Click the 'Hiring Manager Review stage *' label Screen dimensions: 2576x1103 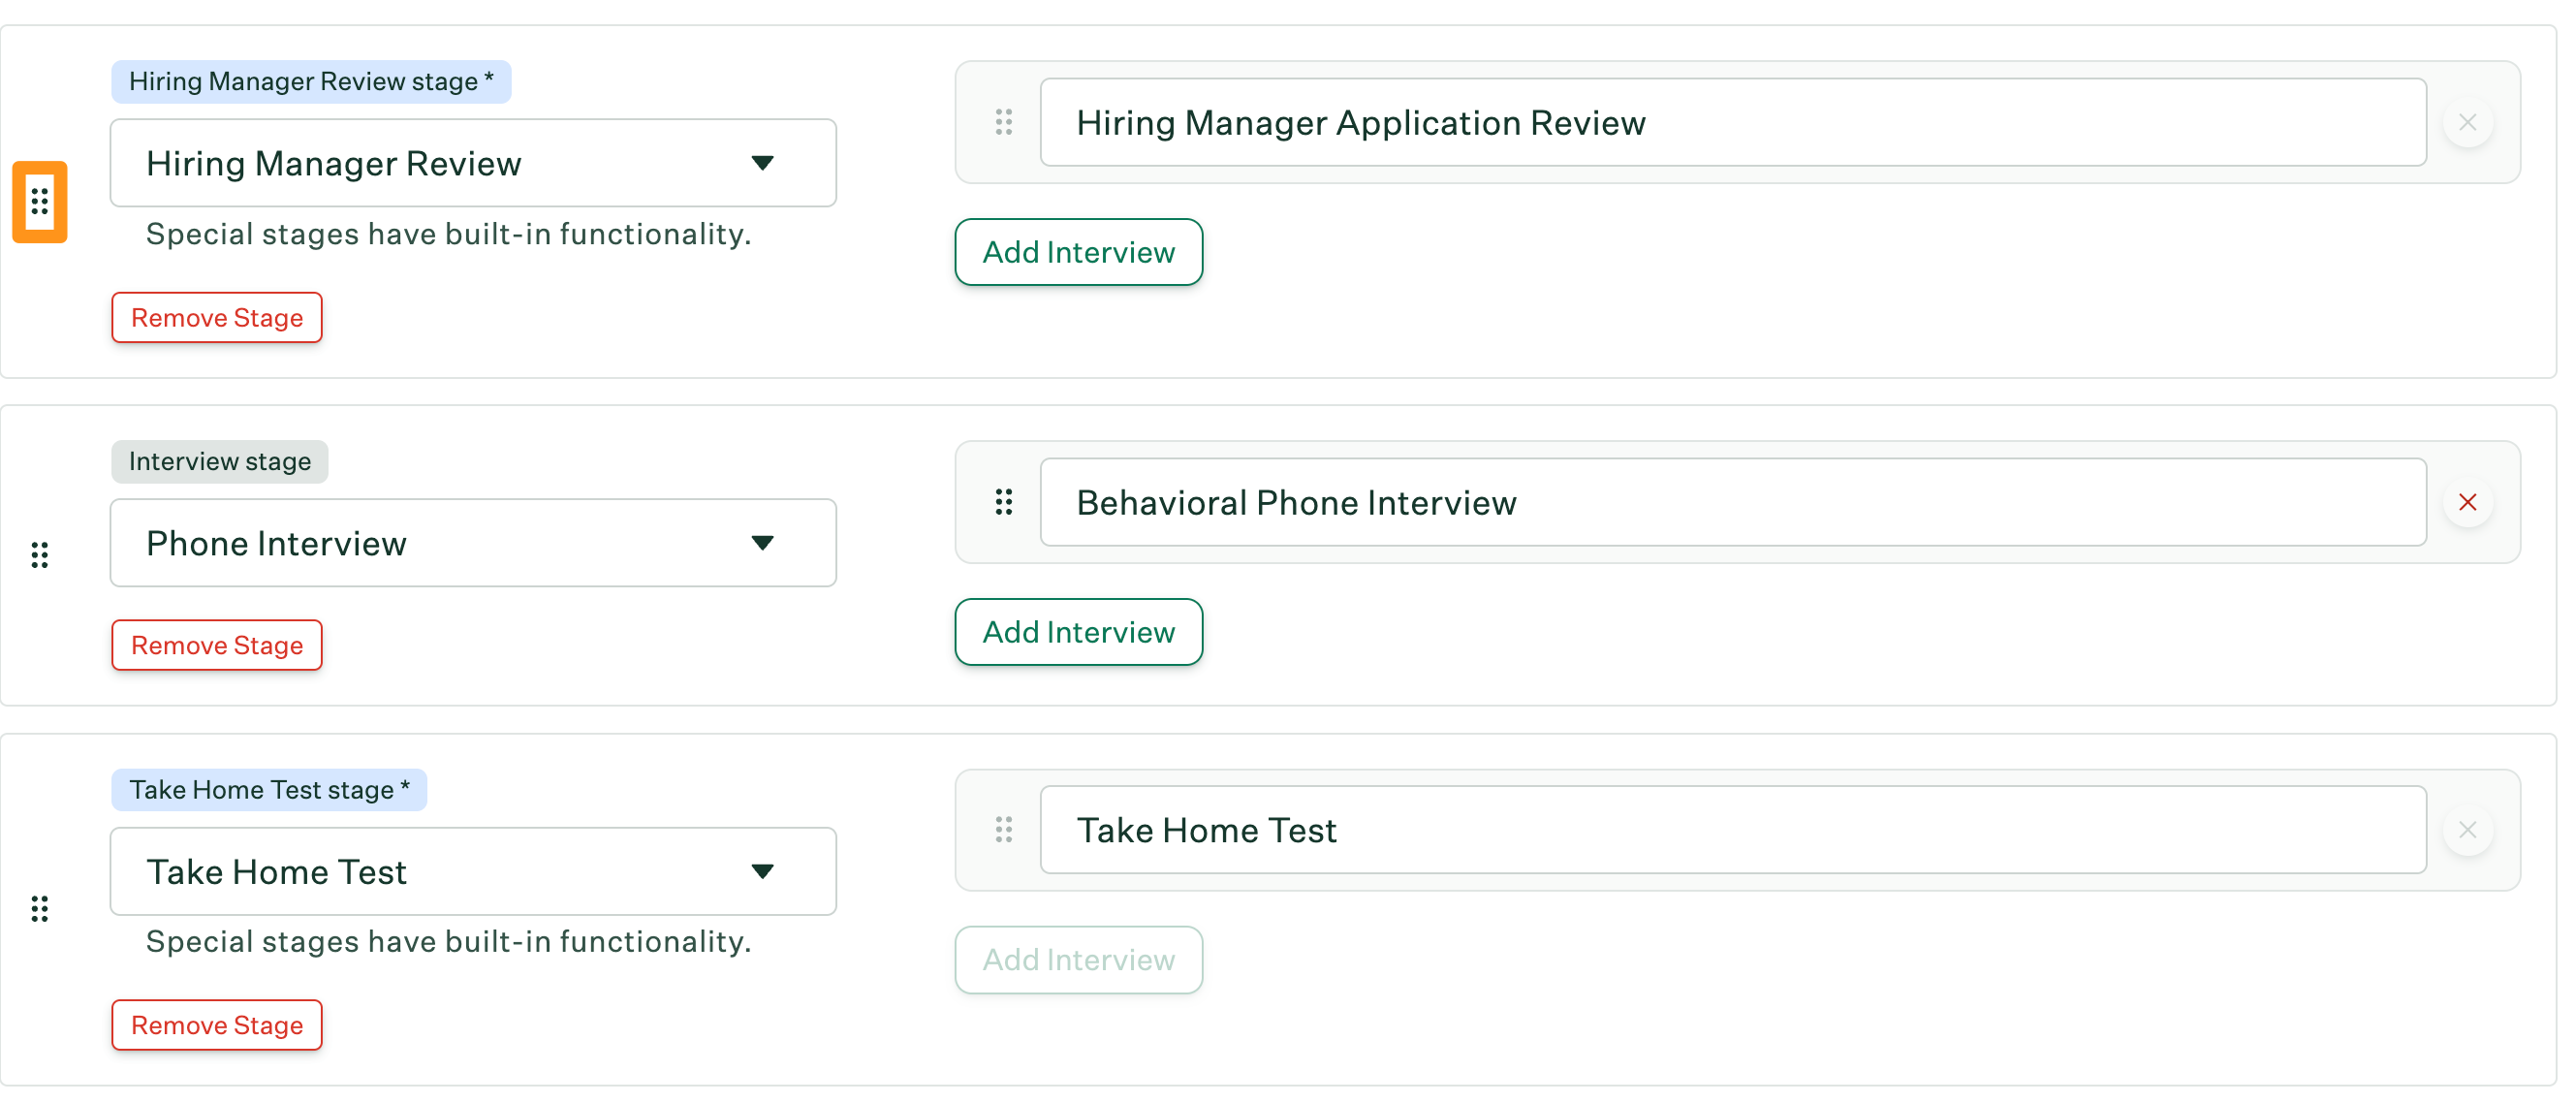(311, 81)
